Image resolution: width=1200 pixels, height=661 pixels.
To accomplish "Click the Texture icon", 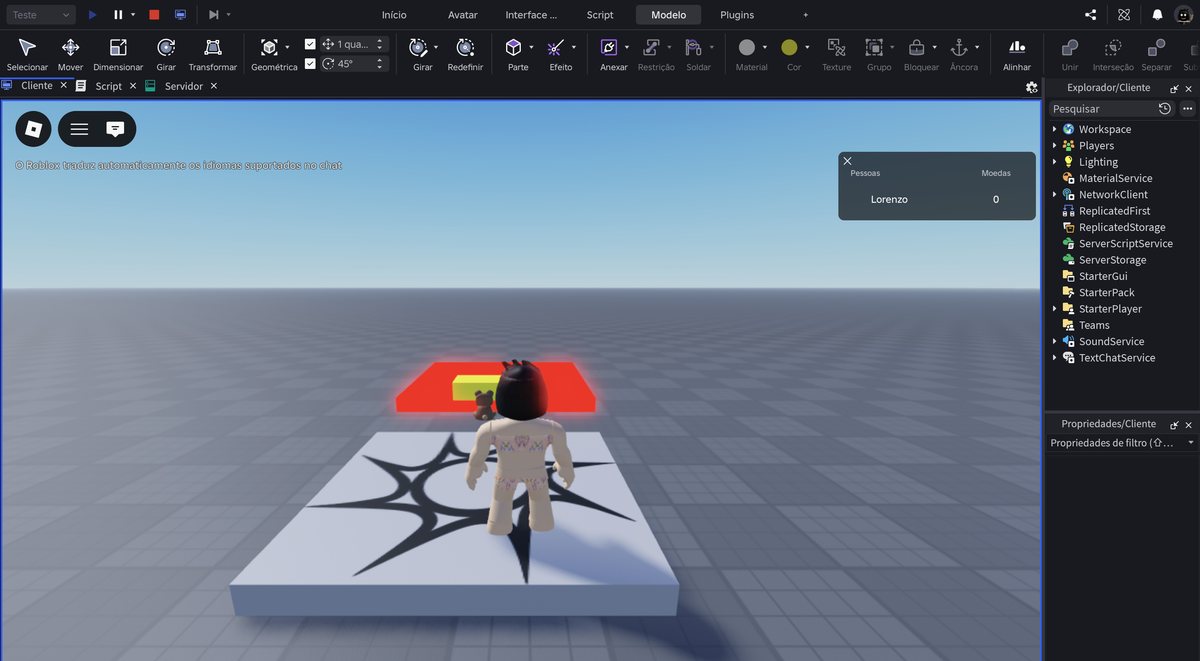I will 836,48.
